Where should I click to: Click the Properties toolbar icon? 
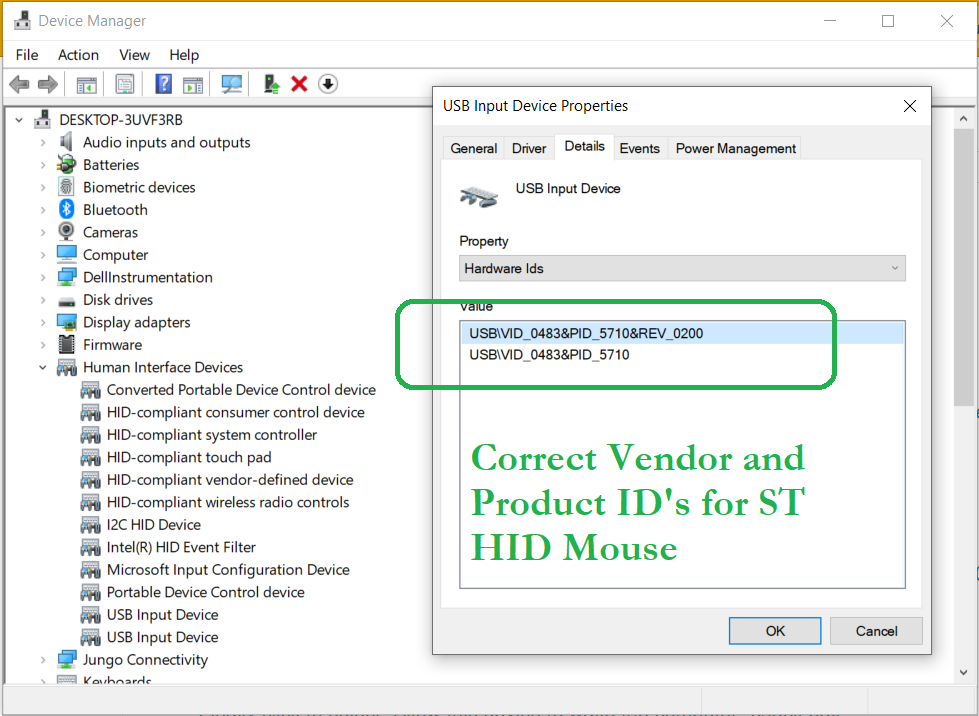point(124,84)
